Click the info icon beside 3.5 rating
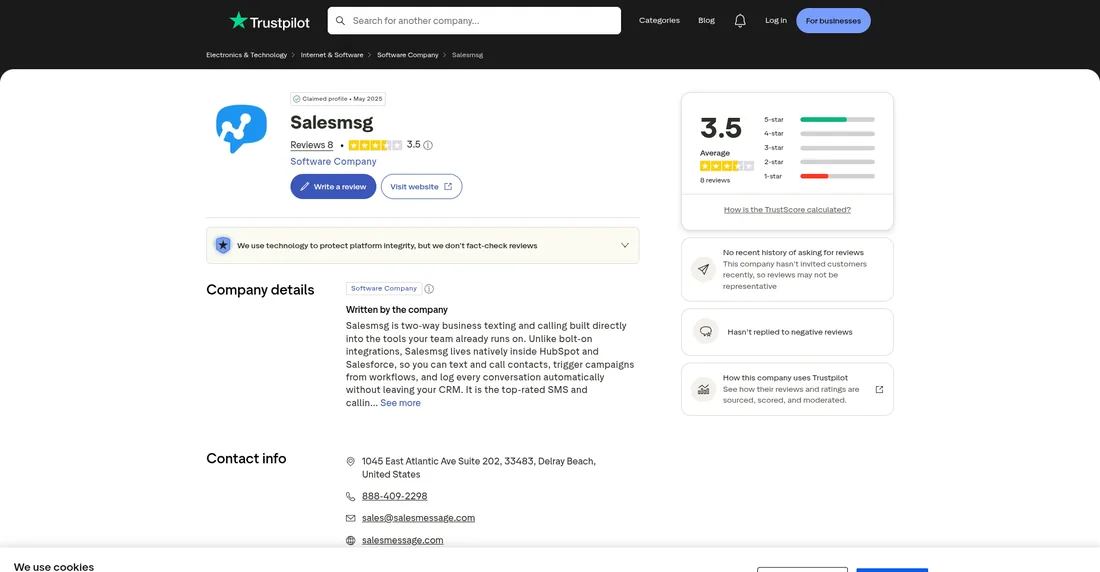The image size is (1100, 572). pyautogui.click(x=428, y=145)
